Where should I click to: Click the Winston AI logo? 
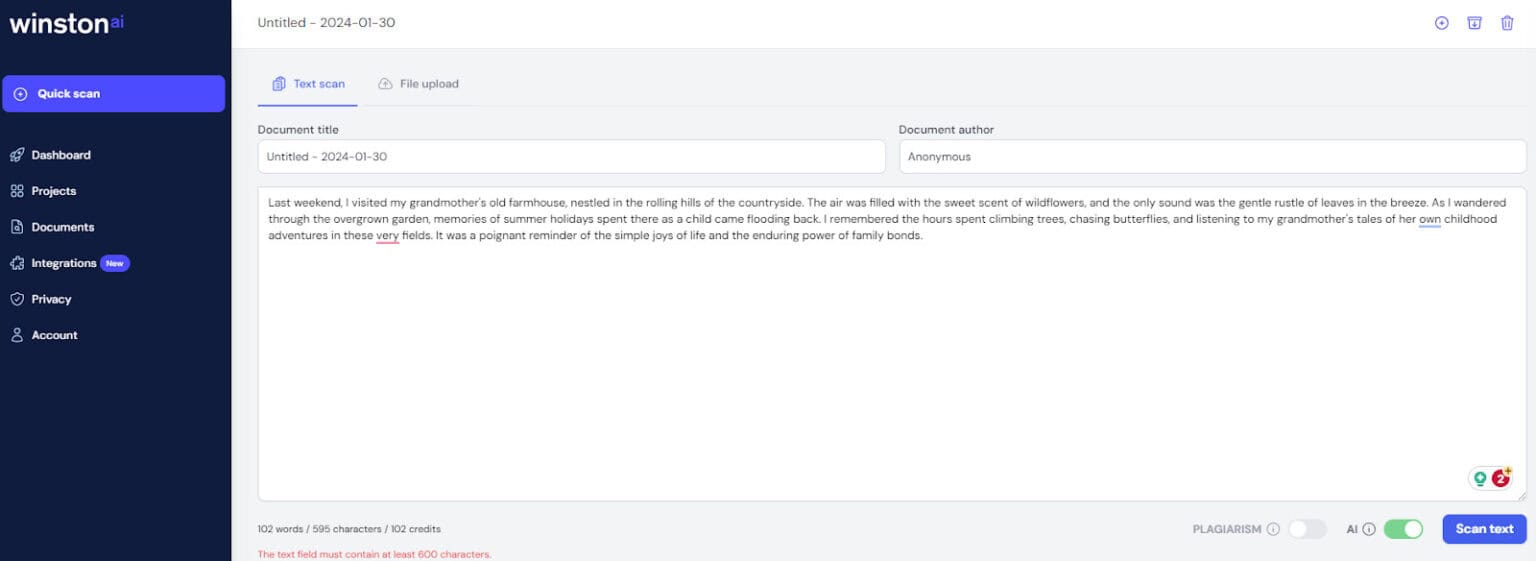(66, 24)
